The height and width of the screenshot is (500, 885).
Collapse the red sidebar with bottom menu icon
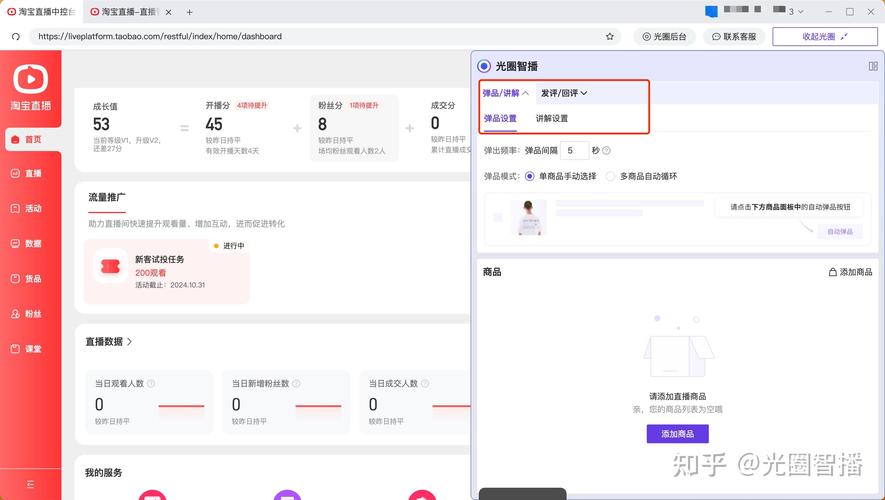(30, 484)
